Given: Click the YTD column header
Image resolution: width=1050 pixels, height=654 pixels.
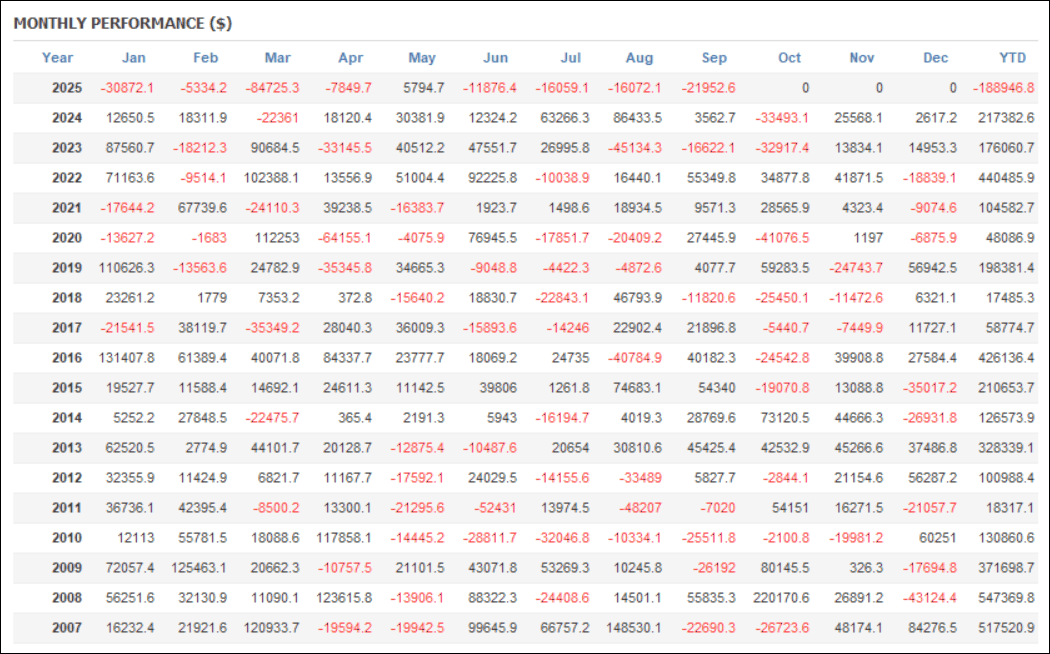Looking at the screenshot, I should tap(1012, 58).
